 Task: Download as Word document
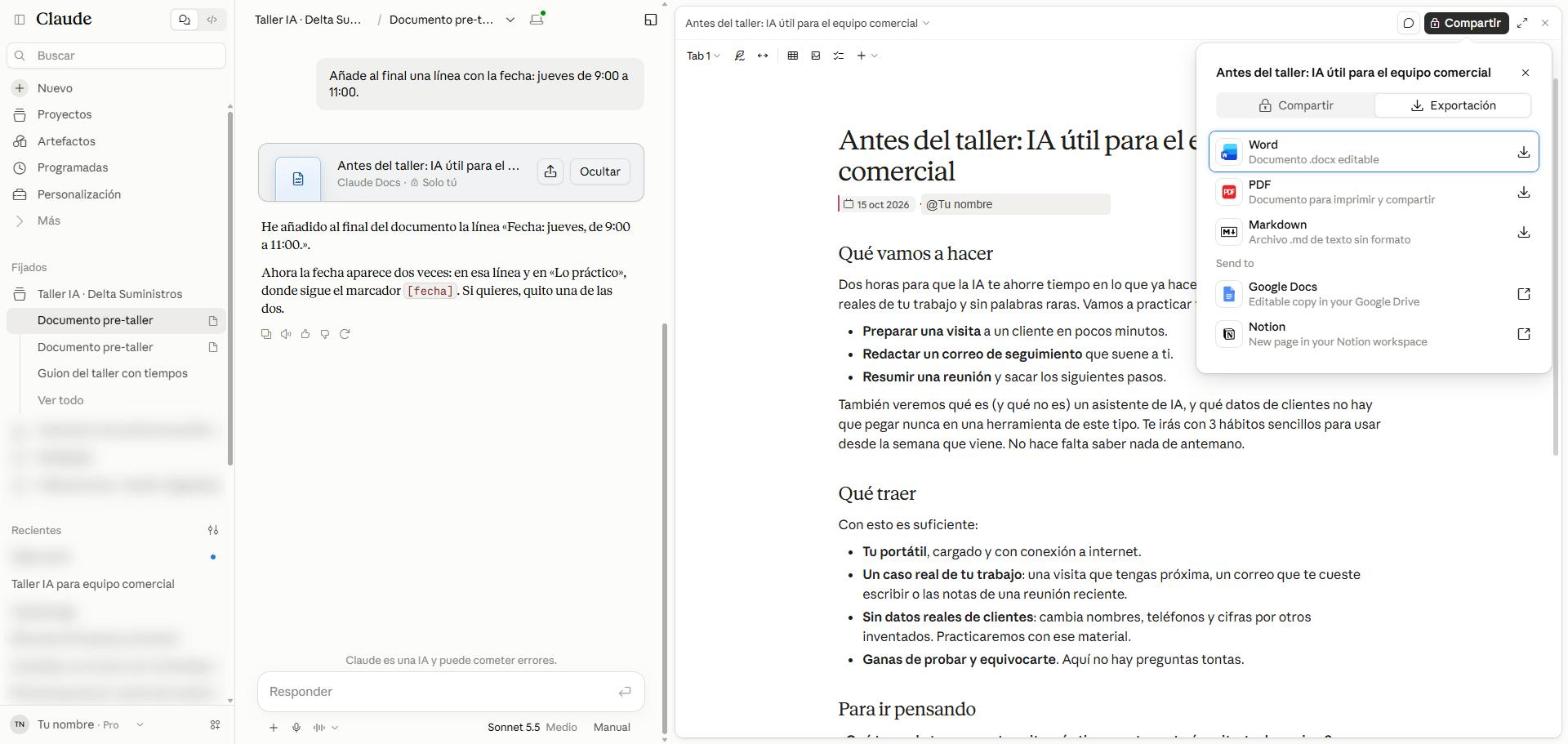[1373, 152]
